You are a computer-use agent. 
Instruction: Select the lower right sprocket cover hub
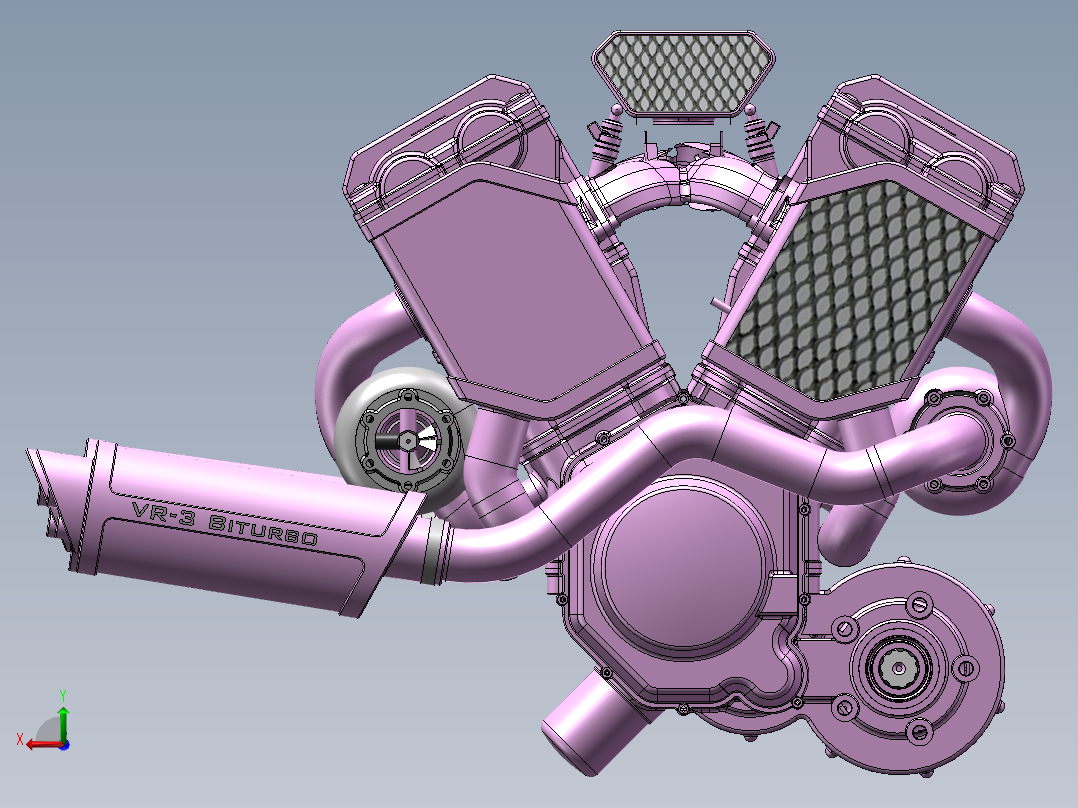click(x=899, y=667)
